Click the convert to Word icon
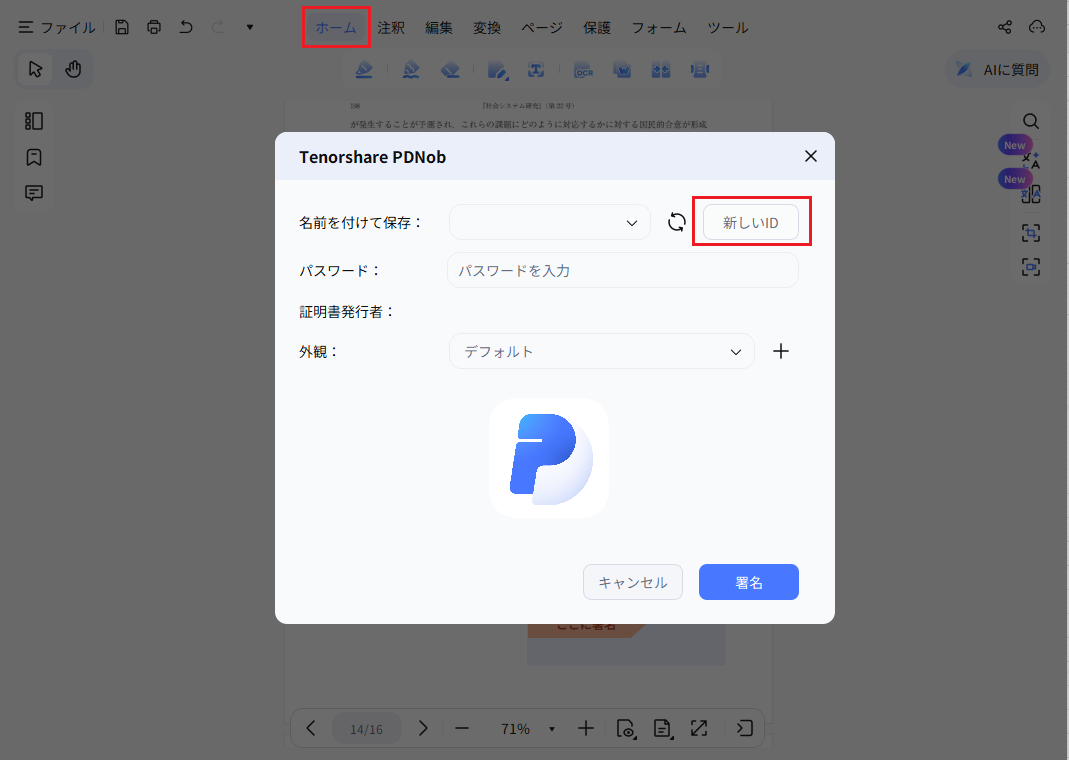The width and height of the screenshot is (1069, 760). [622, 70]
